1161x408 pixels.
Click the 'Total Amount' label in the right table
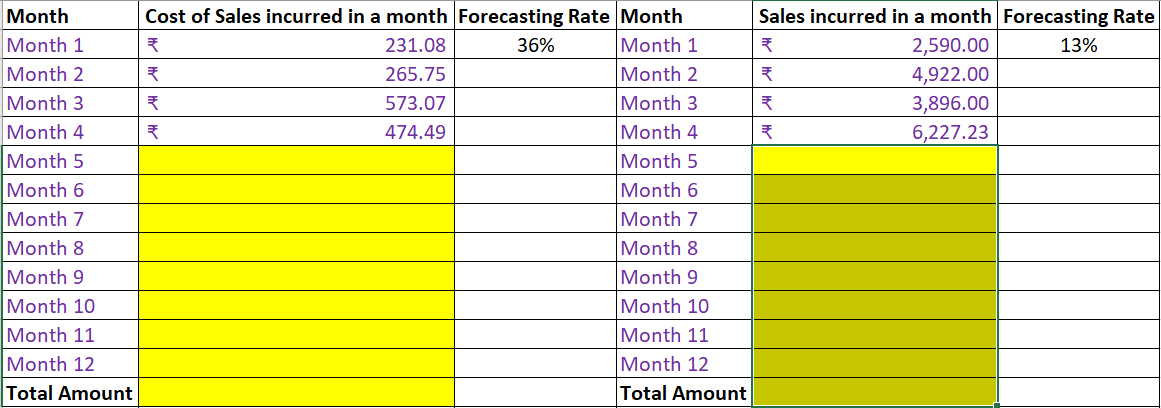(x=684, y=393)
